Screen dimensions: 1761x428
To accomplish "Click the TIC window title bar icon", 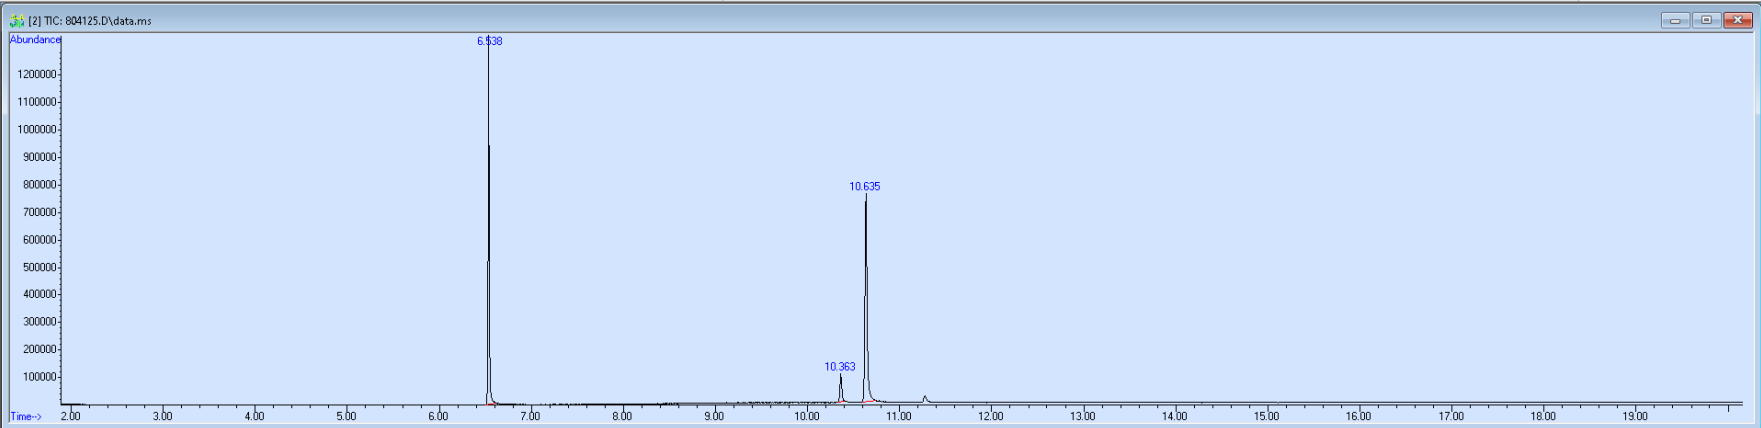I will pos(17,20).
